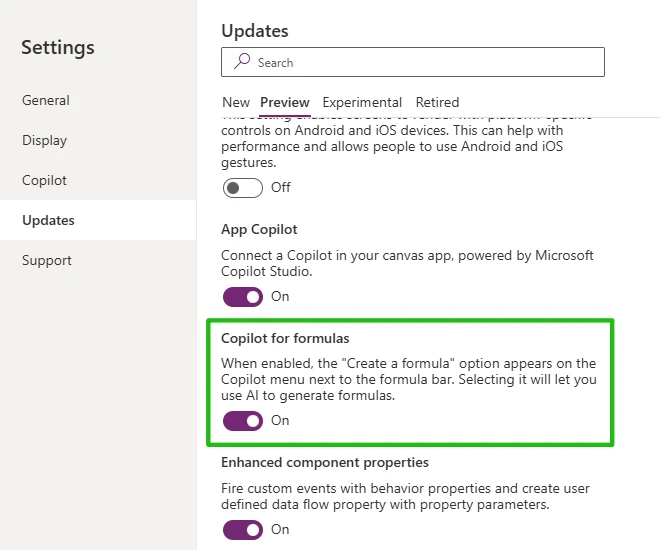Switch to the New tab
660x550 pixels.
point(236,102)
